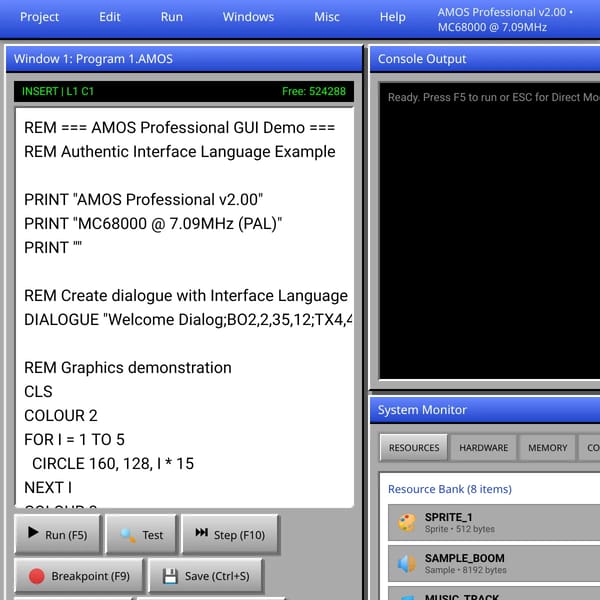Click the Step (F10) button
The image size is (600, 600).
point(230,534)
